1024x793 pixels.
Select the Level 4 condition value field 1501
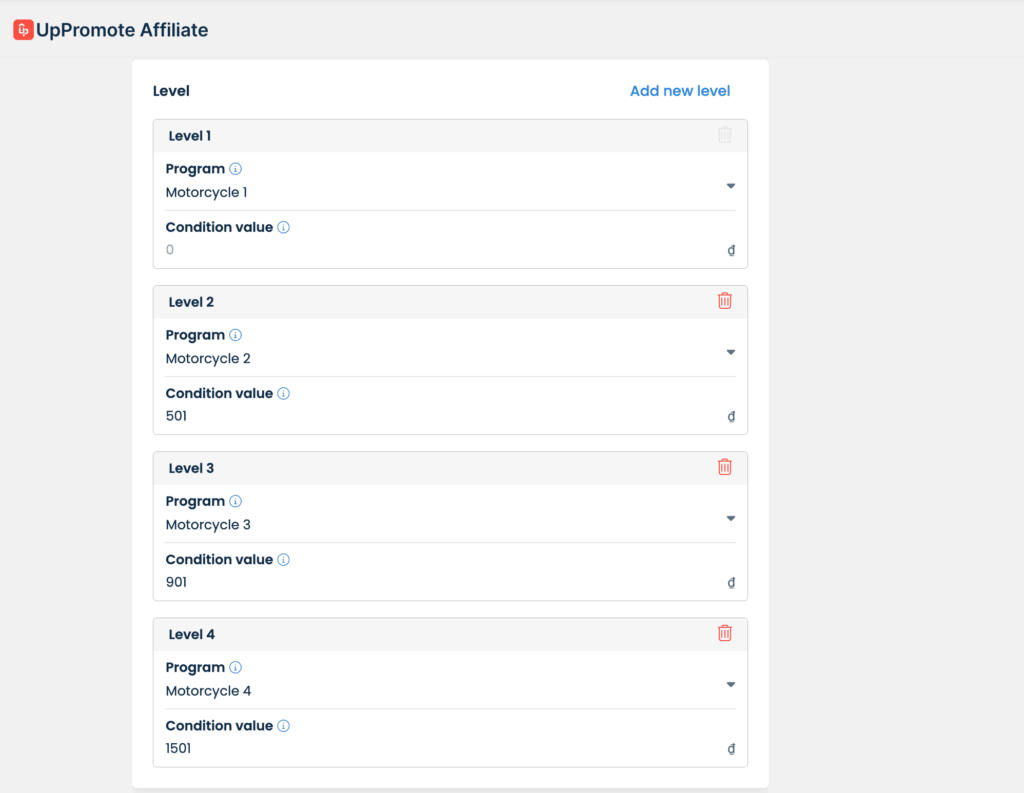(x=440, y=748)
